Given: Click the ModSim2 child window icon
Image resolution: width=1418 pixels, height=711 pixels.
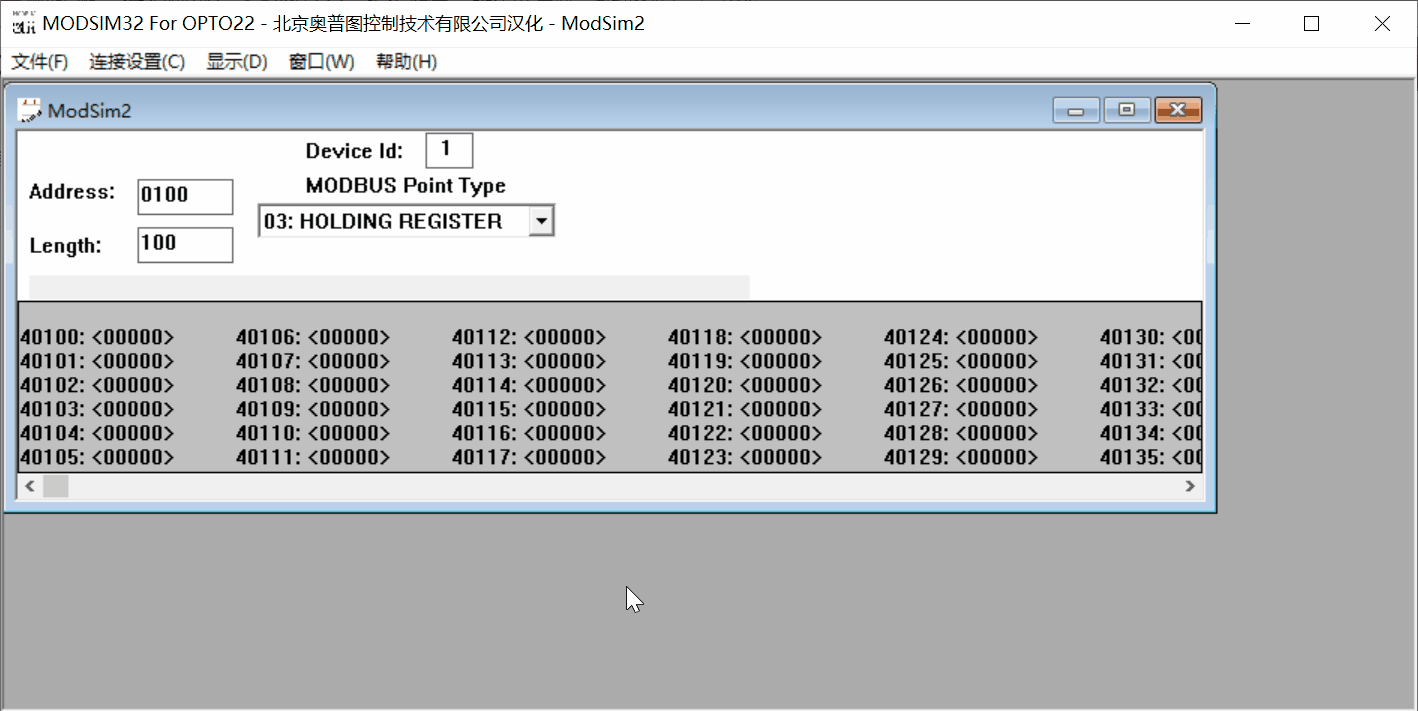Looking at the screenshot, I should (x=28, y=109).
